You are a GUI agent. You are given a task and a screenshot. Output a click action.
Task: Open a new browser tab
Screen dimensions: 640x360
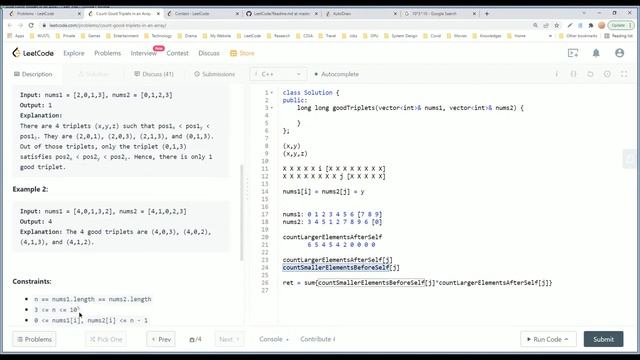(x=487, y=13)
